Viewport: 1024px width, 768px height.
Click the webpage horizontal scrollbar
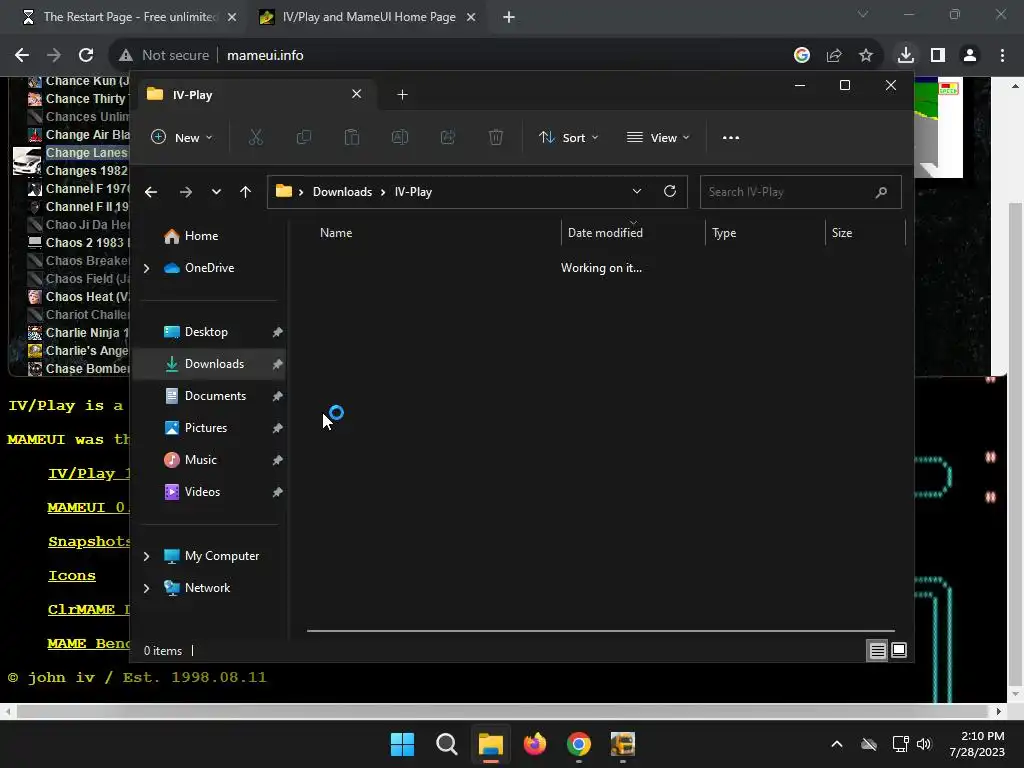[502, 711]
